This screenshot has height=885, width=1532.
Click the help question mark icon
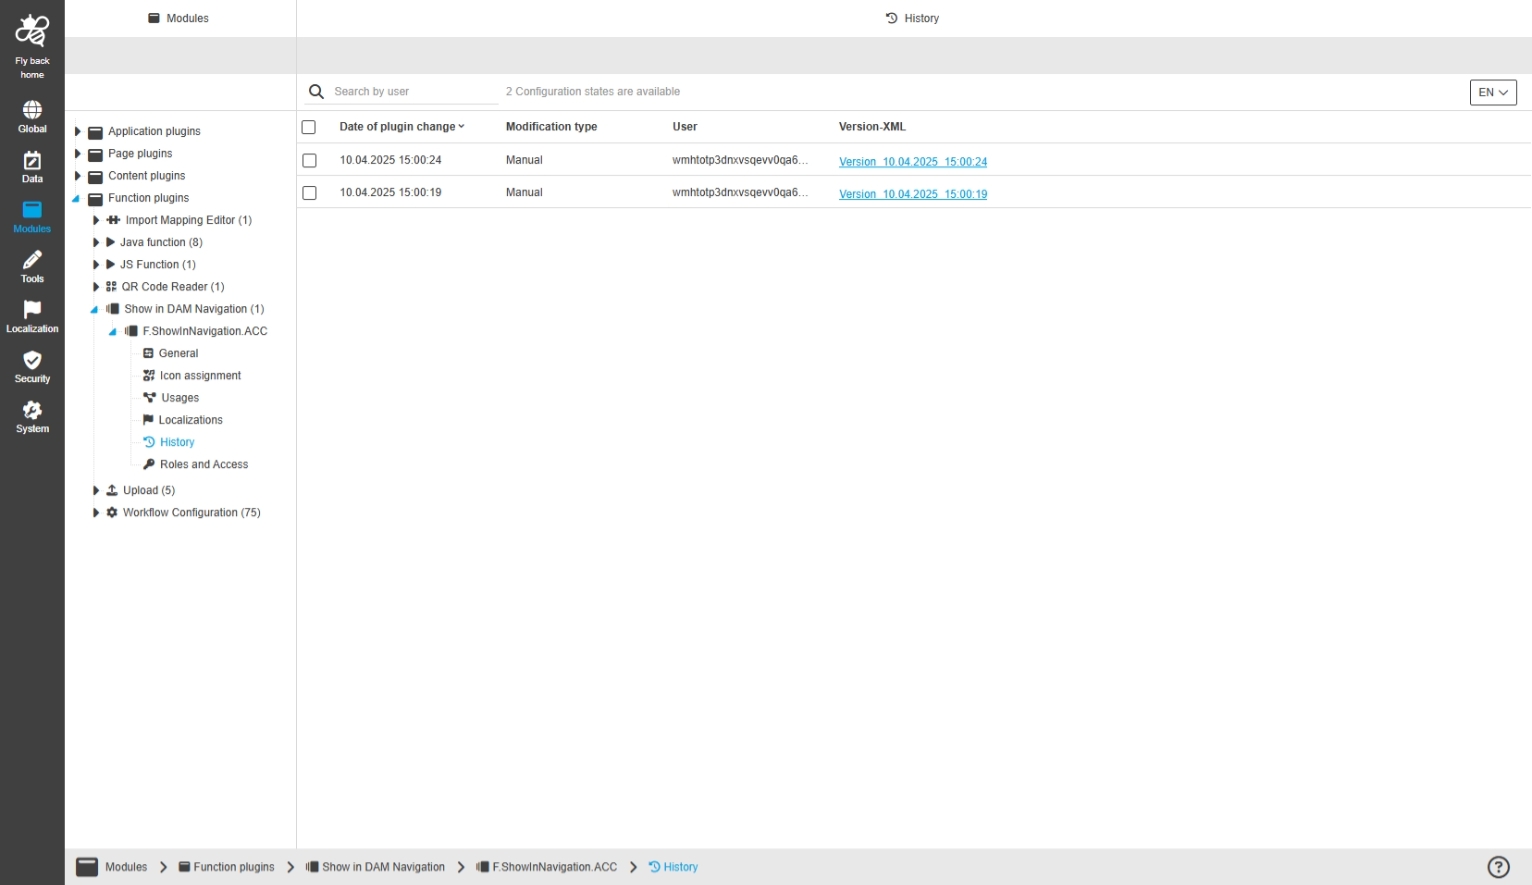point(1498,867)
